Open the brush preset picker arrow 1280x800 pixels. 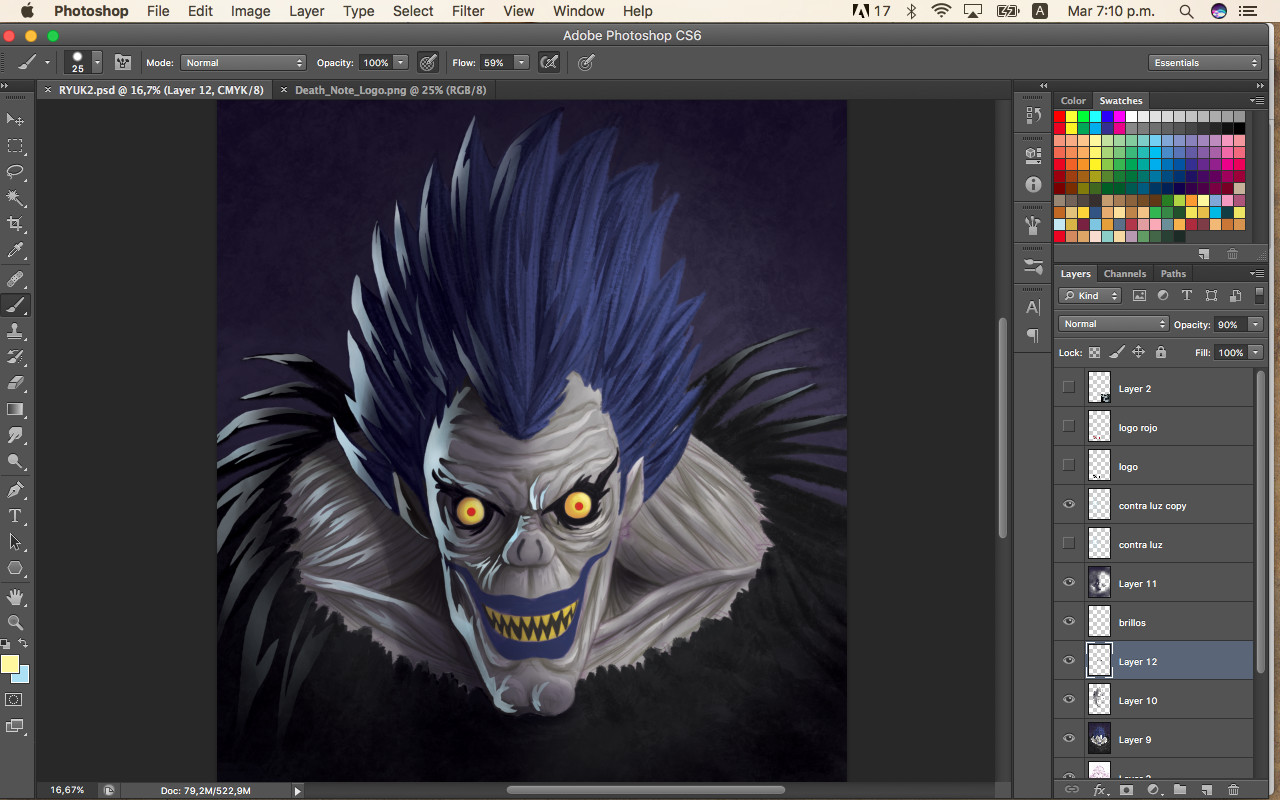[x=97, y=62]
